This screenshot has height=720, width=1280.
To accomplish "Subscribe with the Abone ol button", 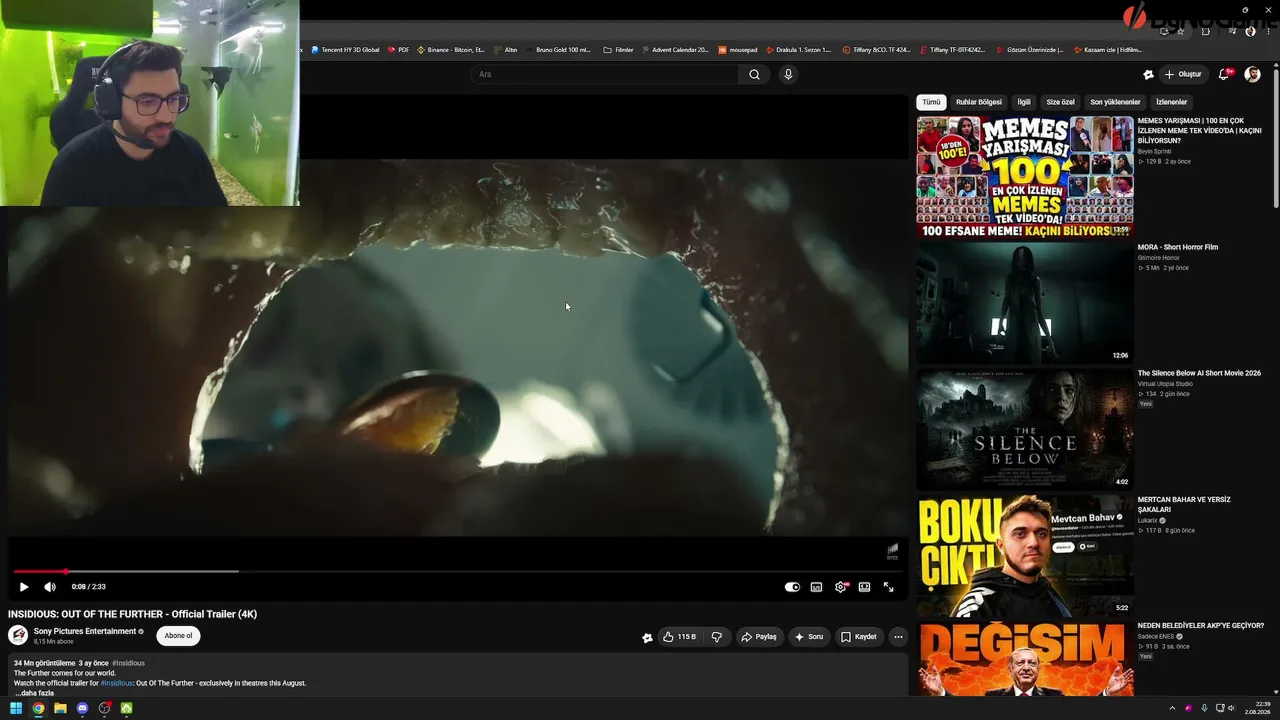I will click(x=178, y=636).
